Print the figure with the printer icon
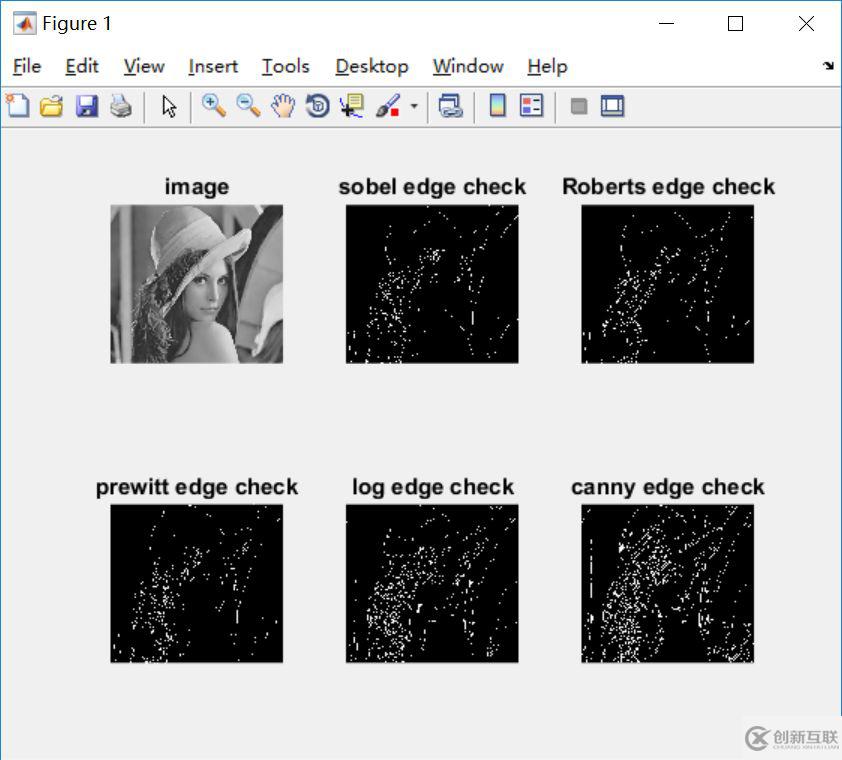Screen dimensions: 842x760 pyautogui.click(x=121, y=106)
